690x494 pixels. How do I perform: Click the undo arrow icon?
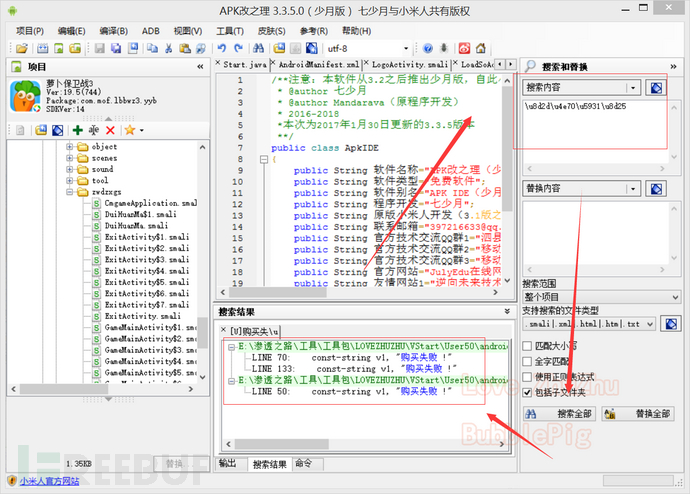click(222, 48)
